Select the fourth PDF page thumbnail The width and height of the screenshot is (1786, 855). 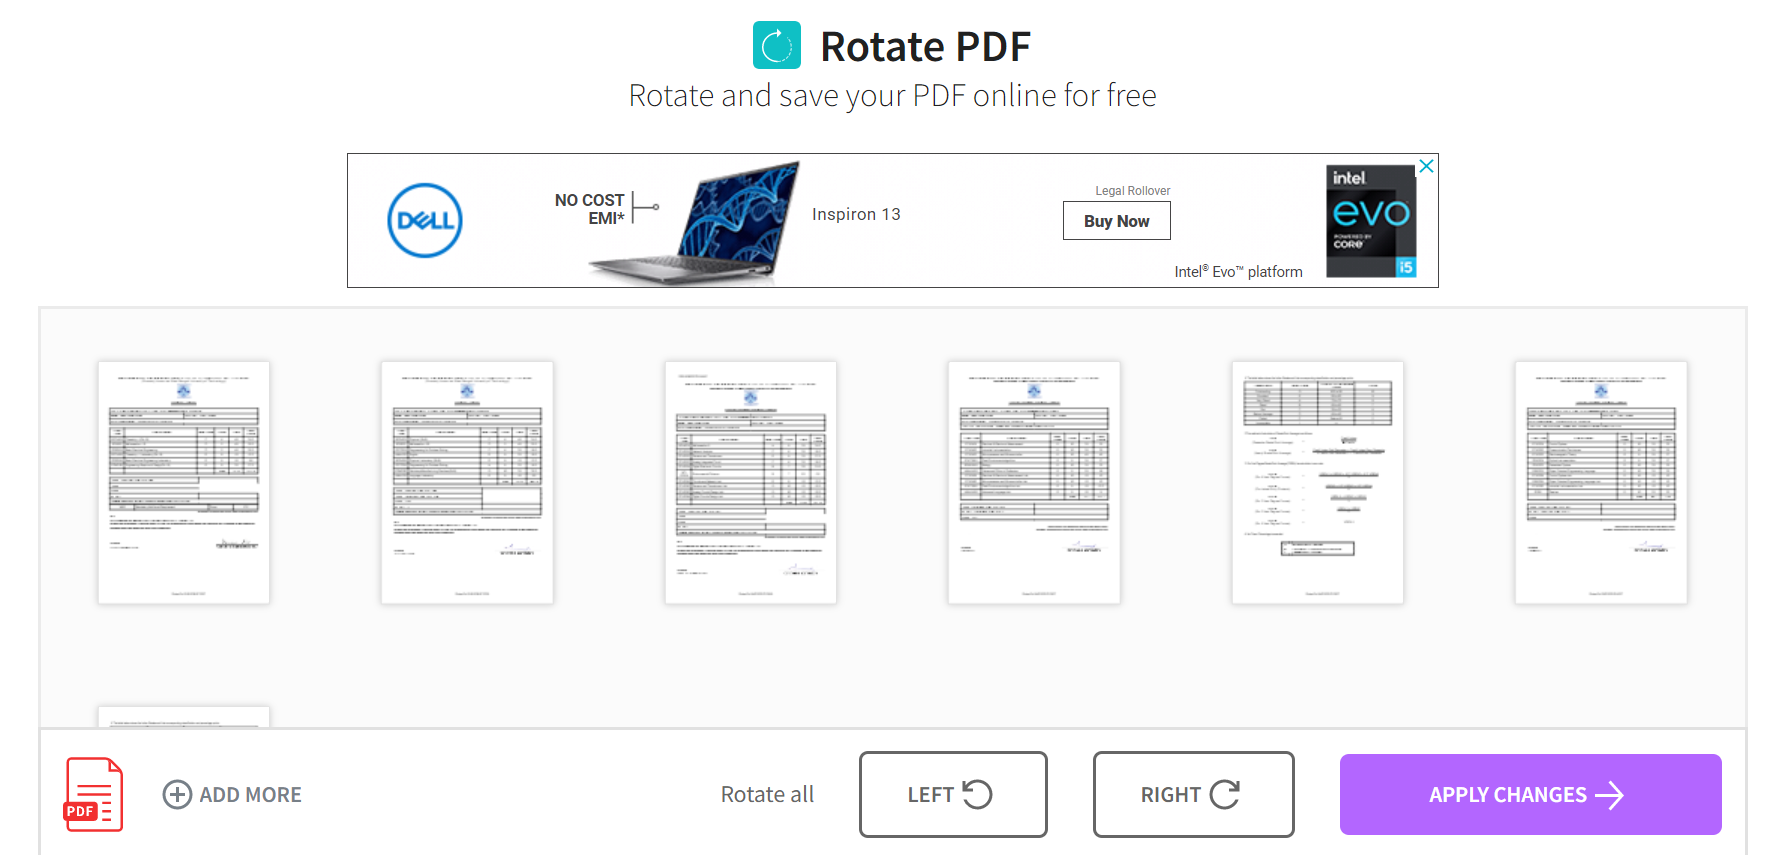coord(1034,482)
